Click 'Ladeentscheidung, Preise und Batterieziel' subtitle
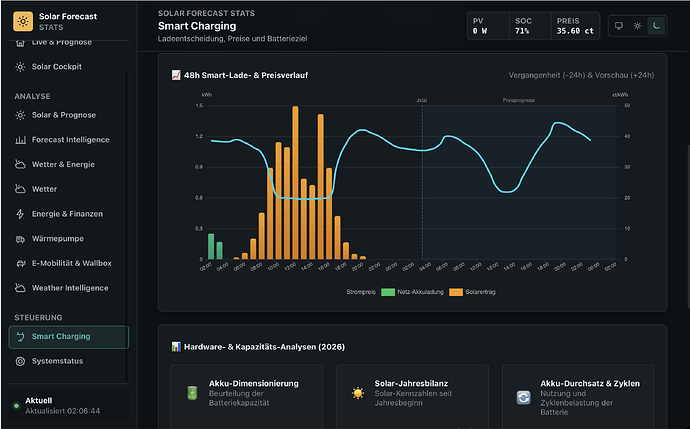 [x=232, y=39]
